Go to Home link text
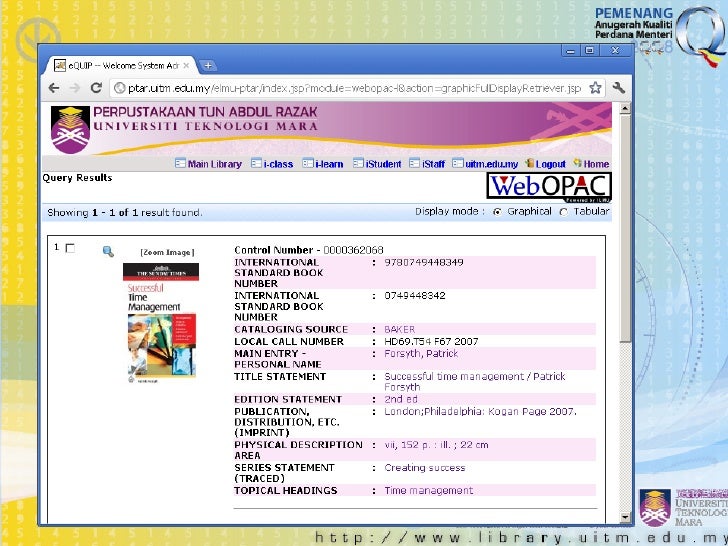The height and width of the screenshot is (546, 728). [x=596, y=164]
